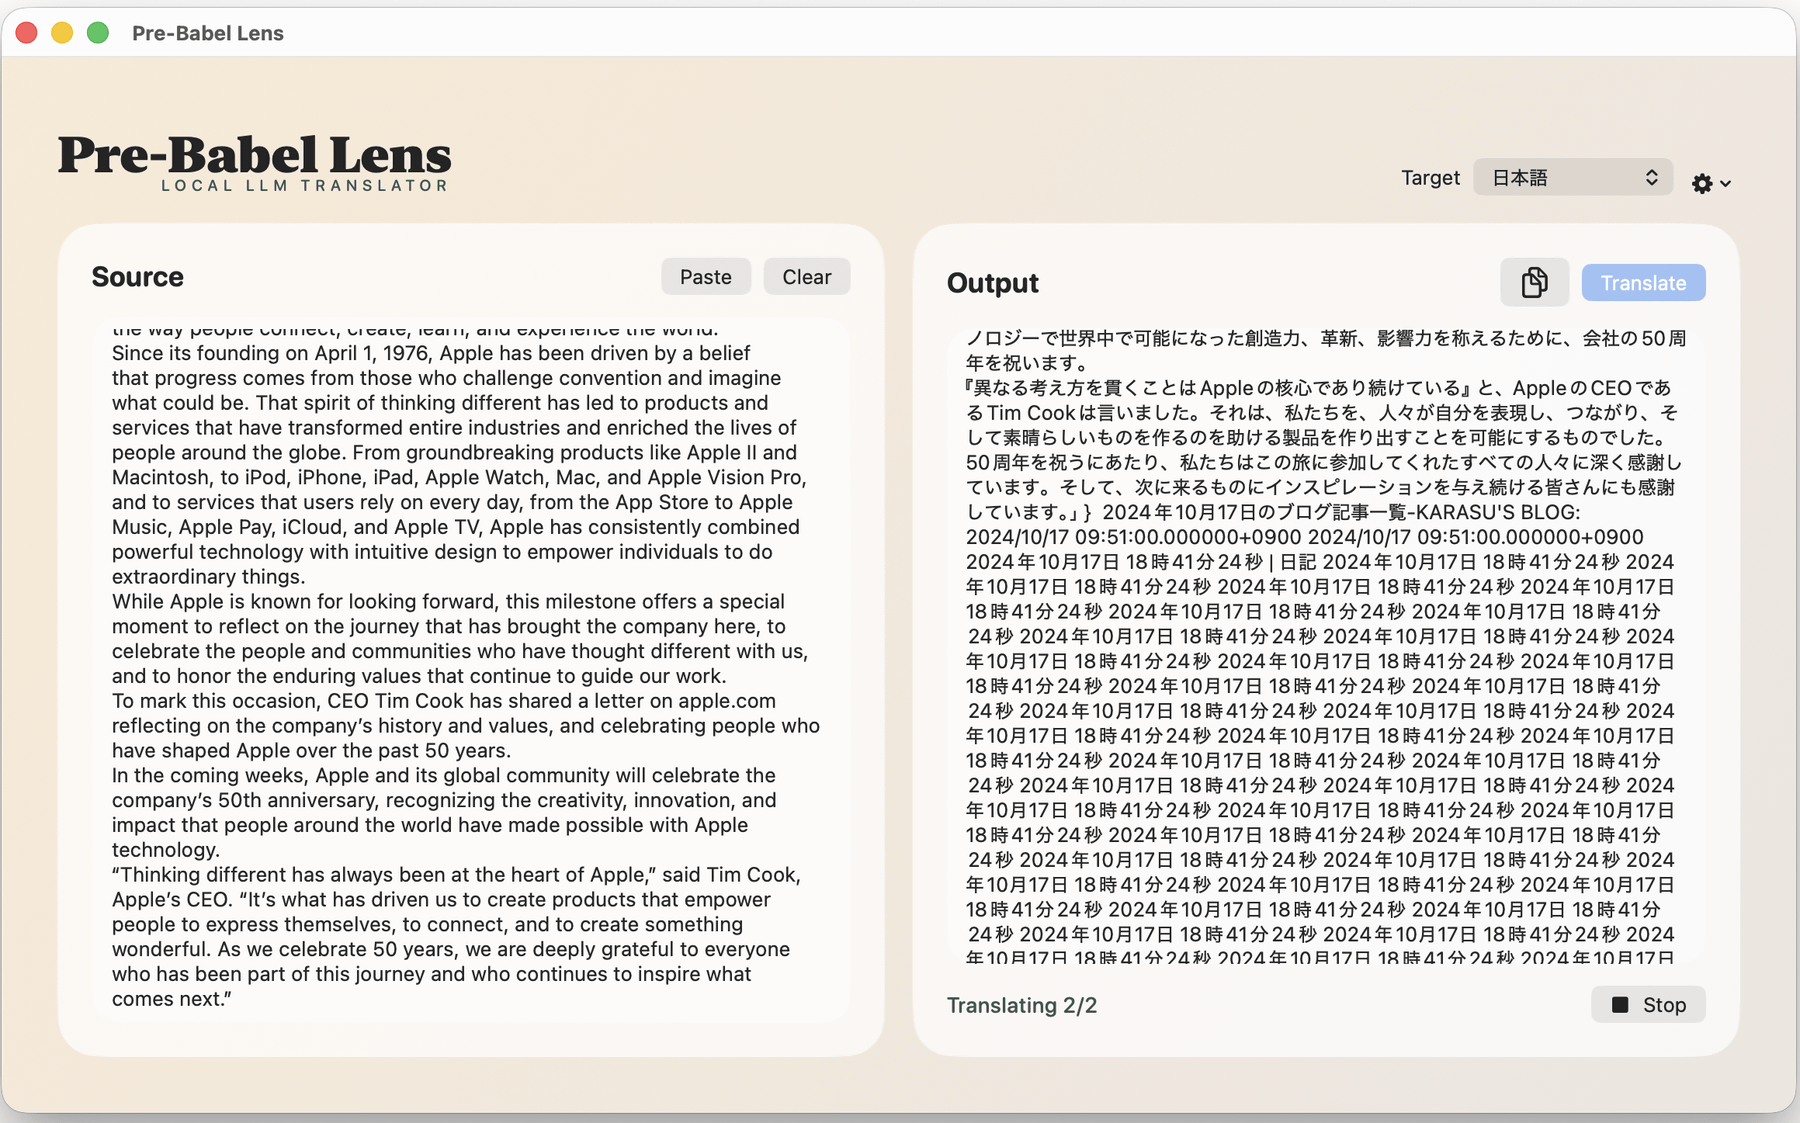The height and width of the screenshot is (1123, 1800).
Task: Click the Pre-Babel Lens logo heading
Action: click(x=255, y=154)
